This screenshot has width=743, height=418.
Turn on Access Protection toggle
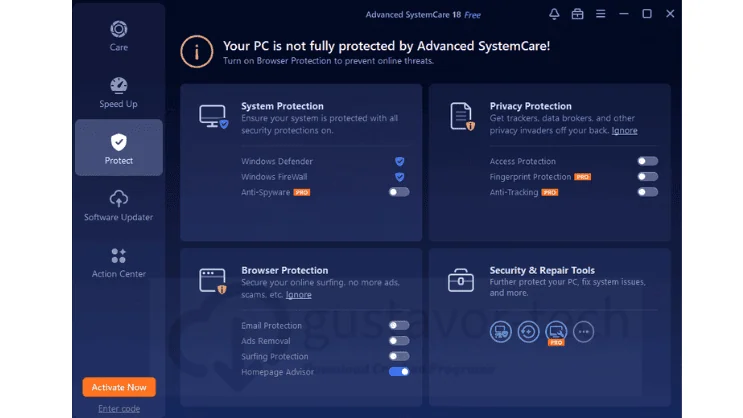(x=647, y=161)
